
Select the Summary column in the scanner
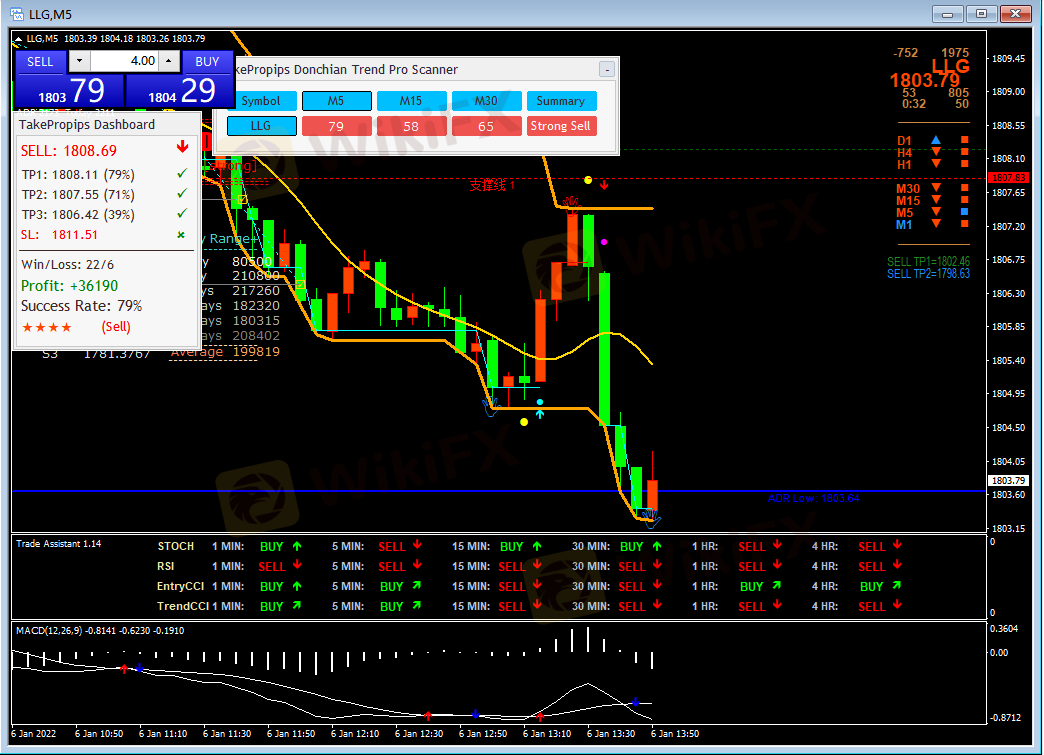(x=560, y=101)
